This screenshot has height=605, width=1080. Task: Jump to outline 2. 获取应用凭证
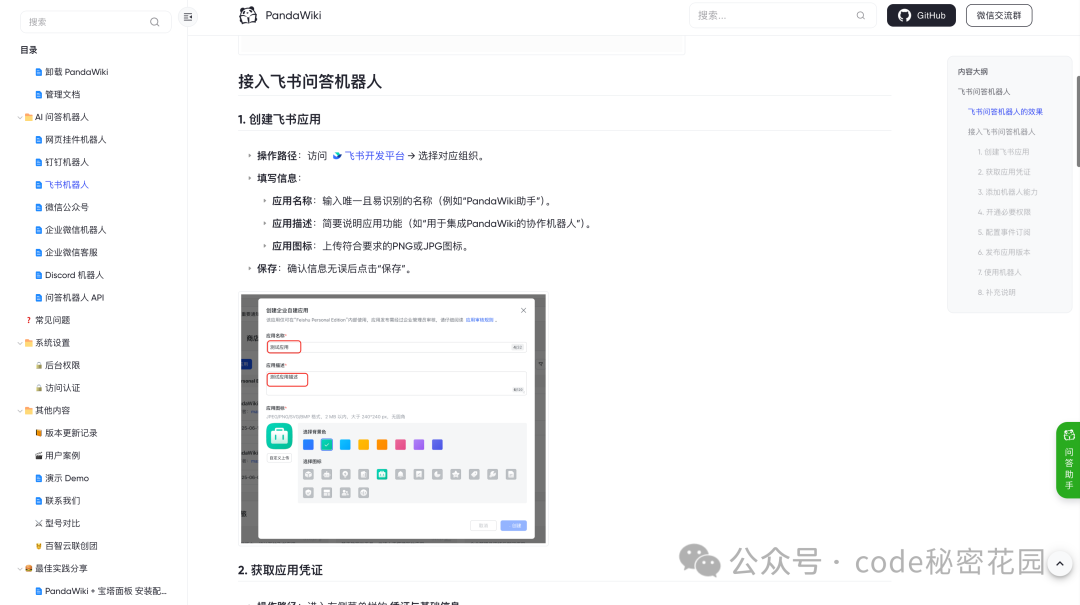1004,172
